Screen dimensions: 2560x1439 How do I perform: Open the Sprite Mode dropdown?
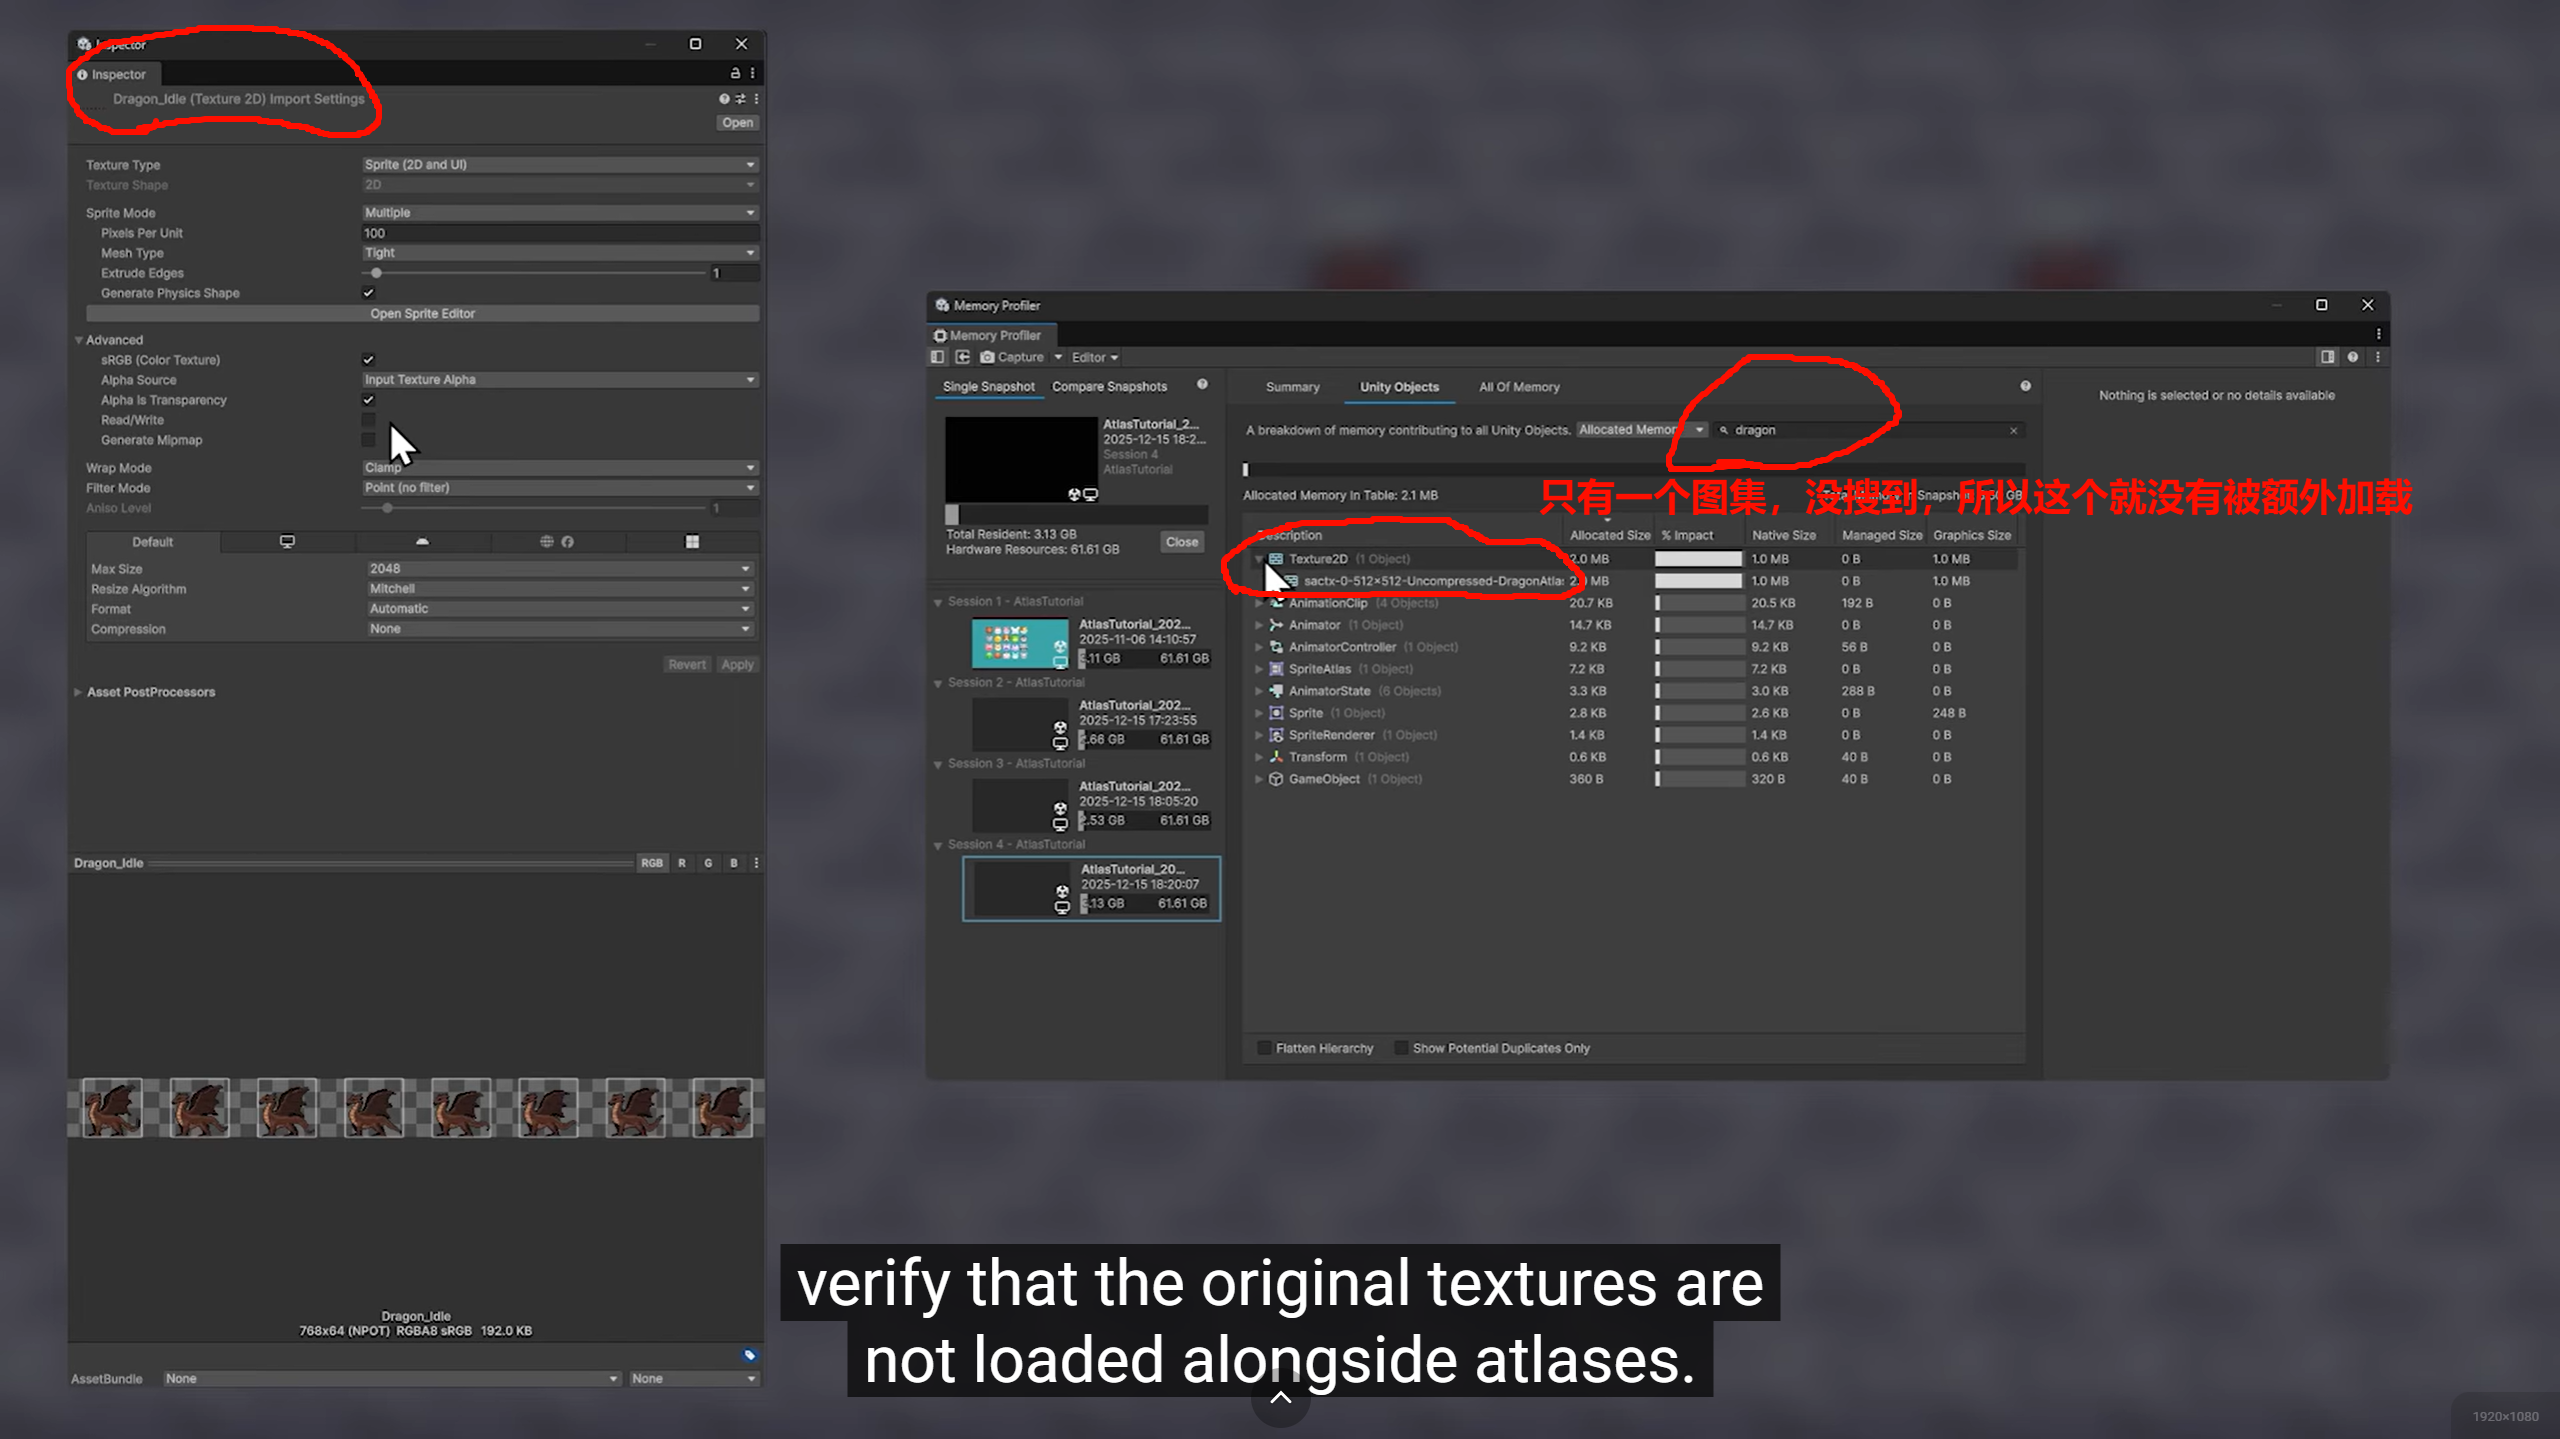559,212
